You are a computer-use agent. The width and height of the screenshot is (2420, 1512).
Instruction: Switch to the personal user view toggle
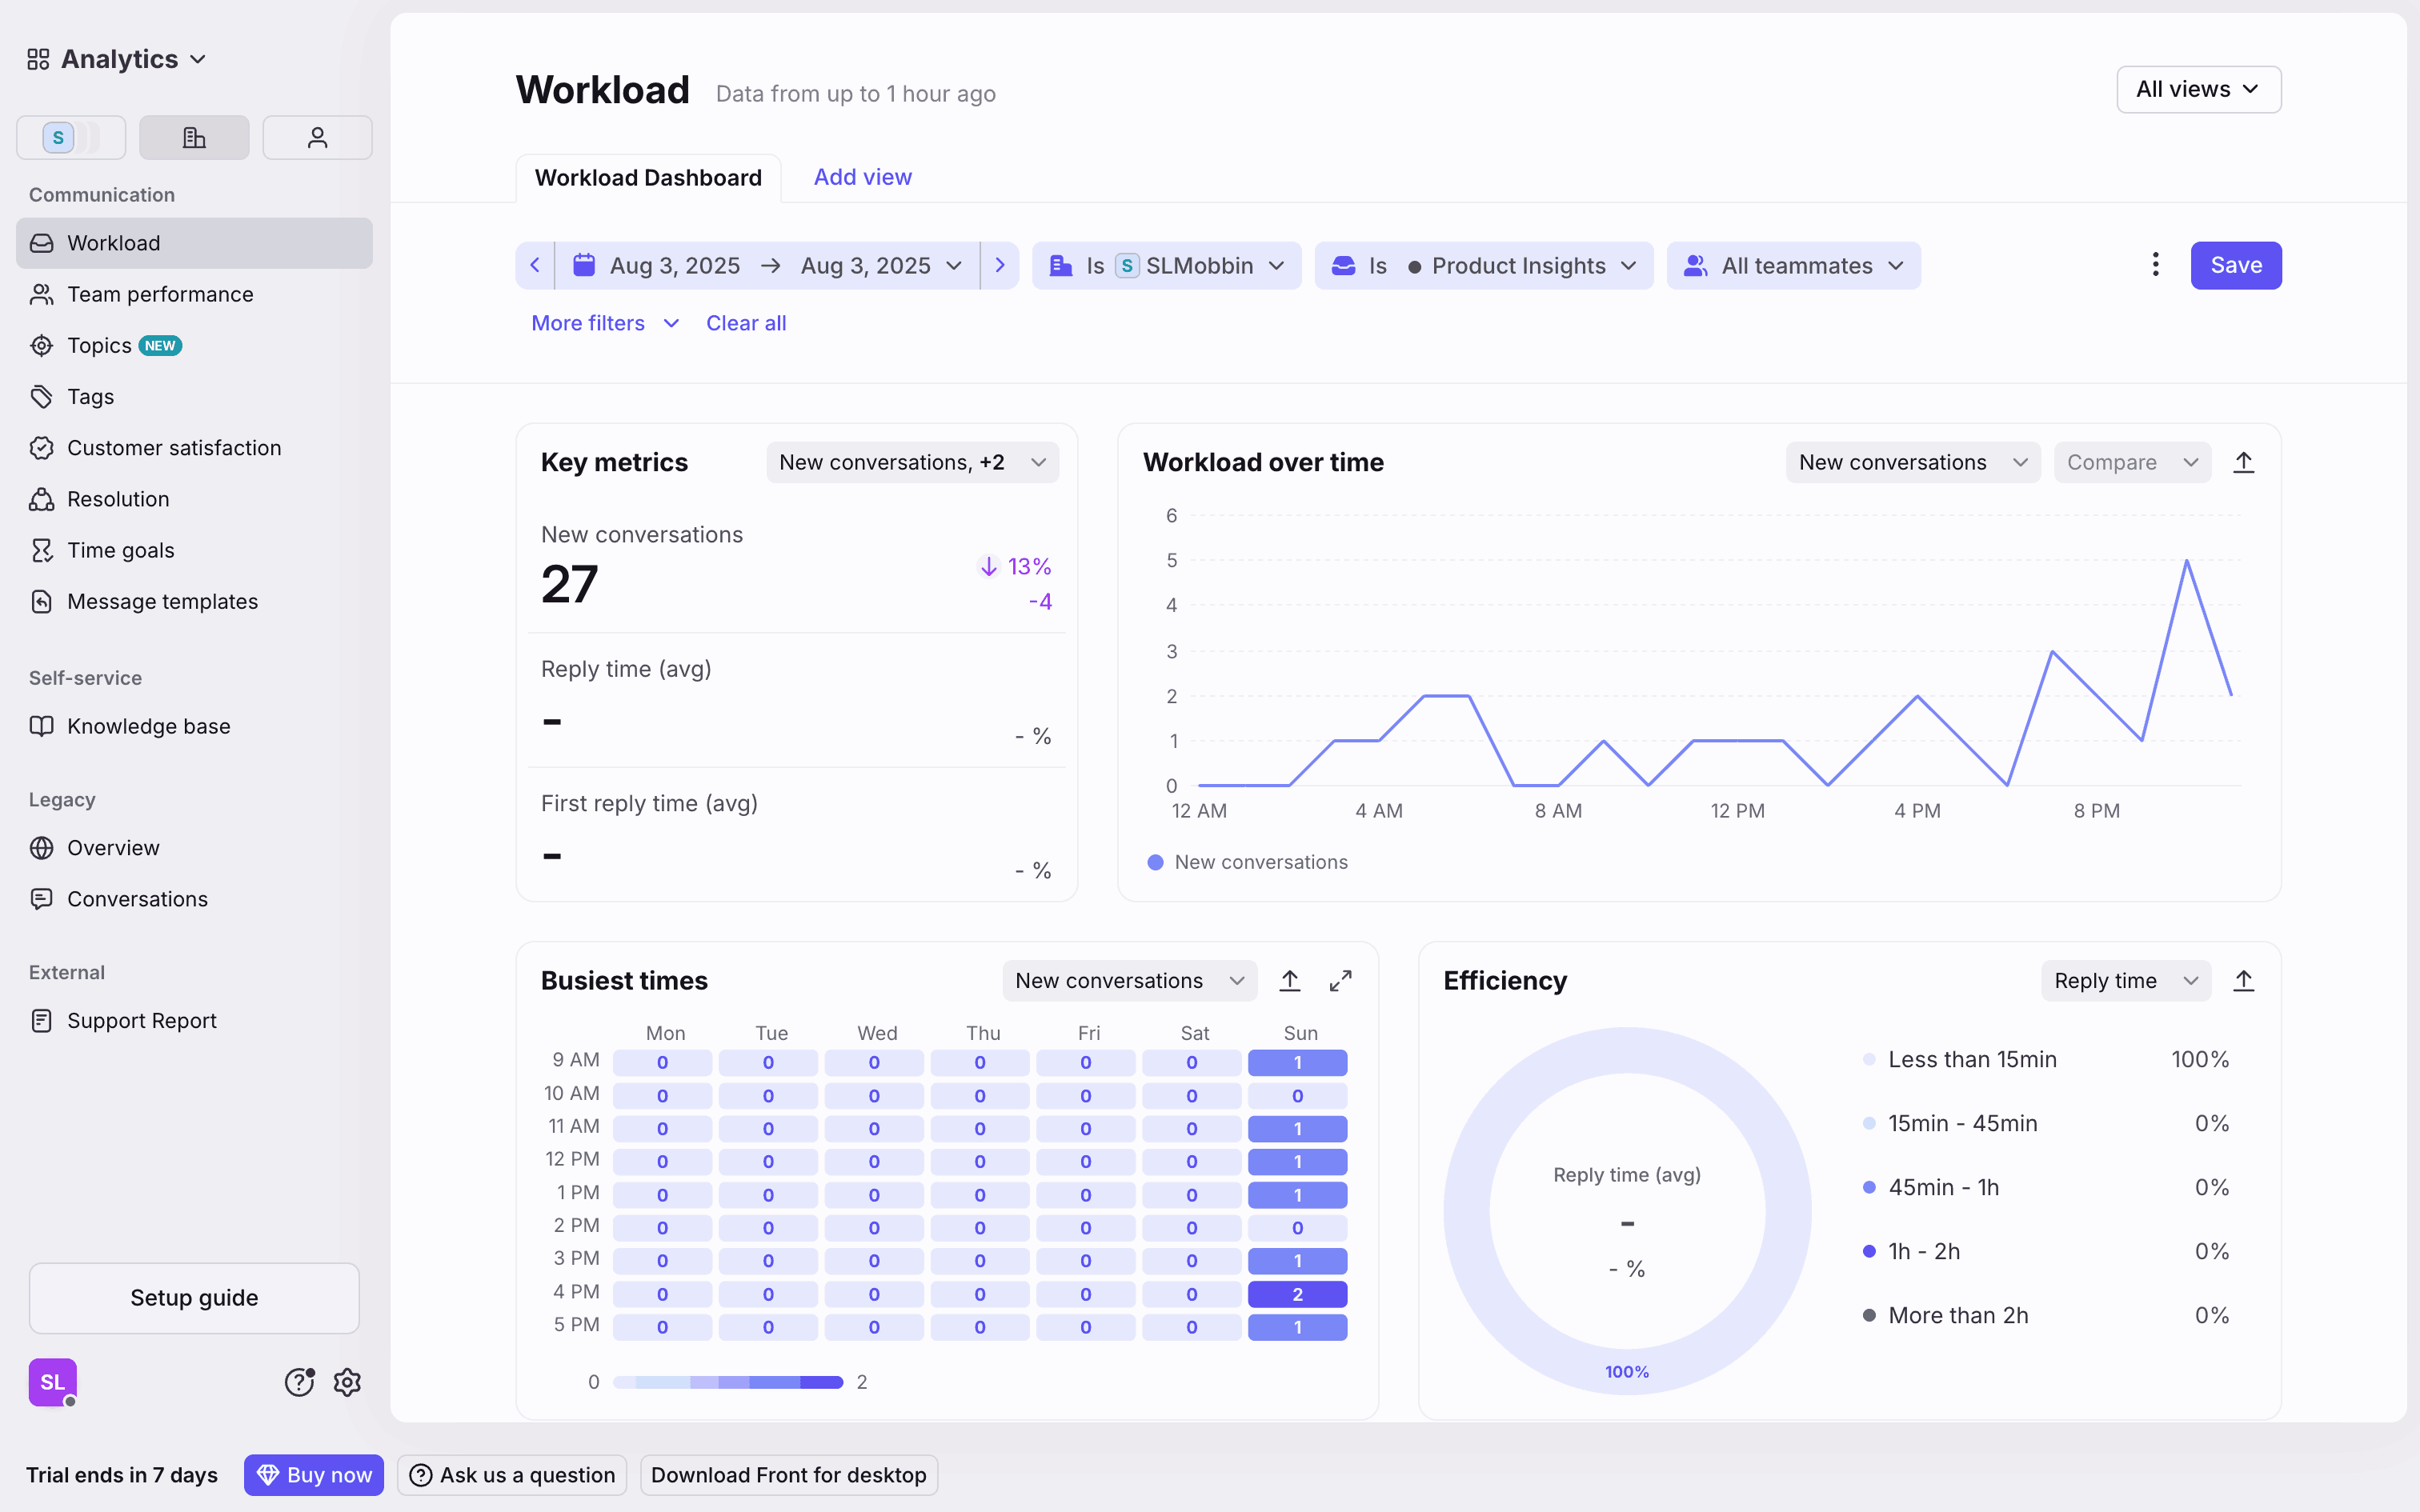pos(317,138)
